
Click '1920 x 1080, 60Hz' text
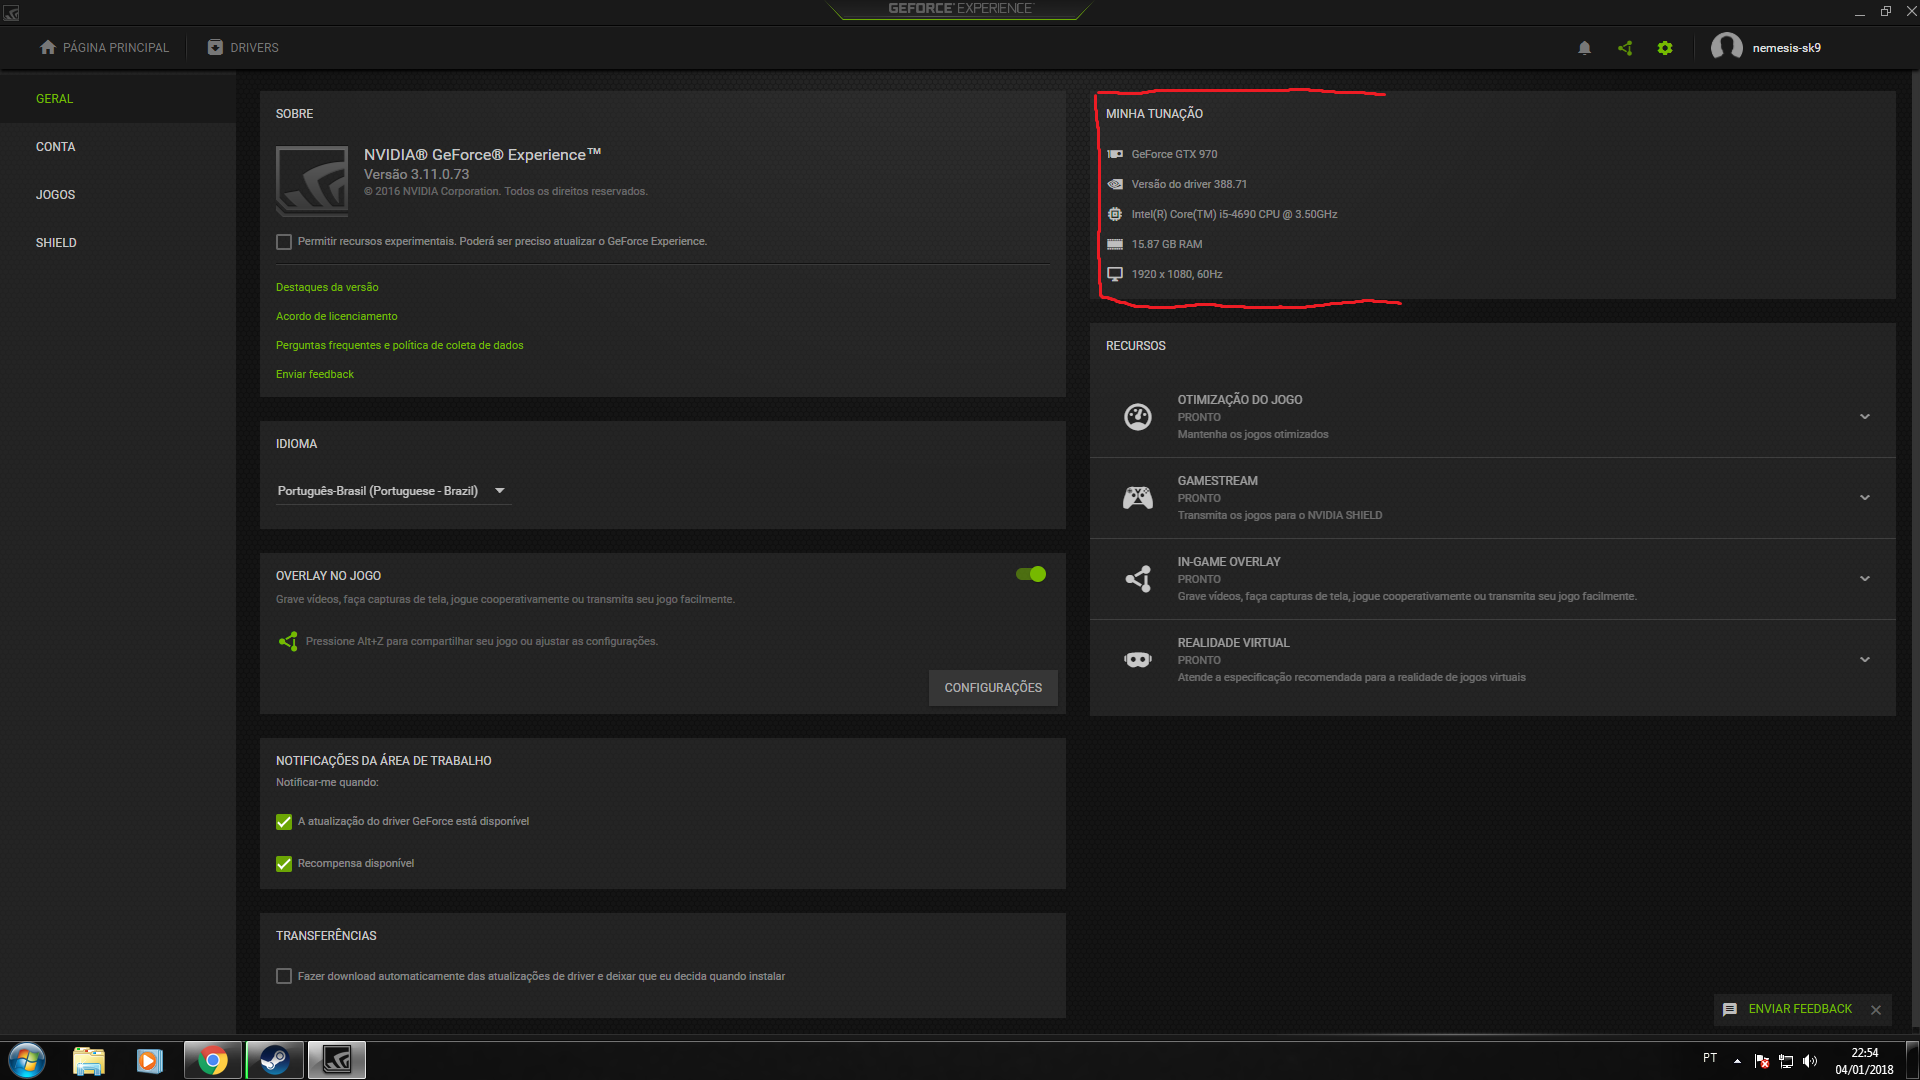click(x=1177, y=274)
